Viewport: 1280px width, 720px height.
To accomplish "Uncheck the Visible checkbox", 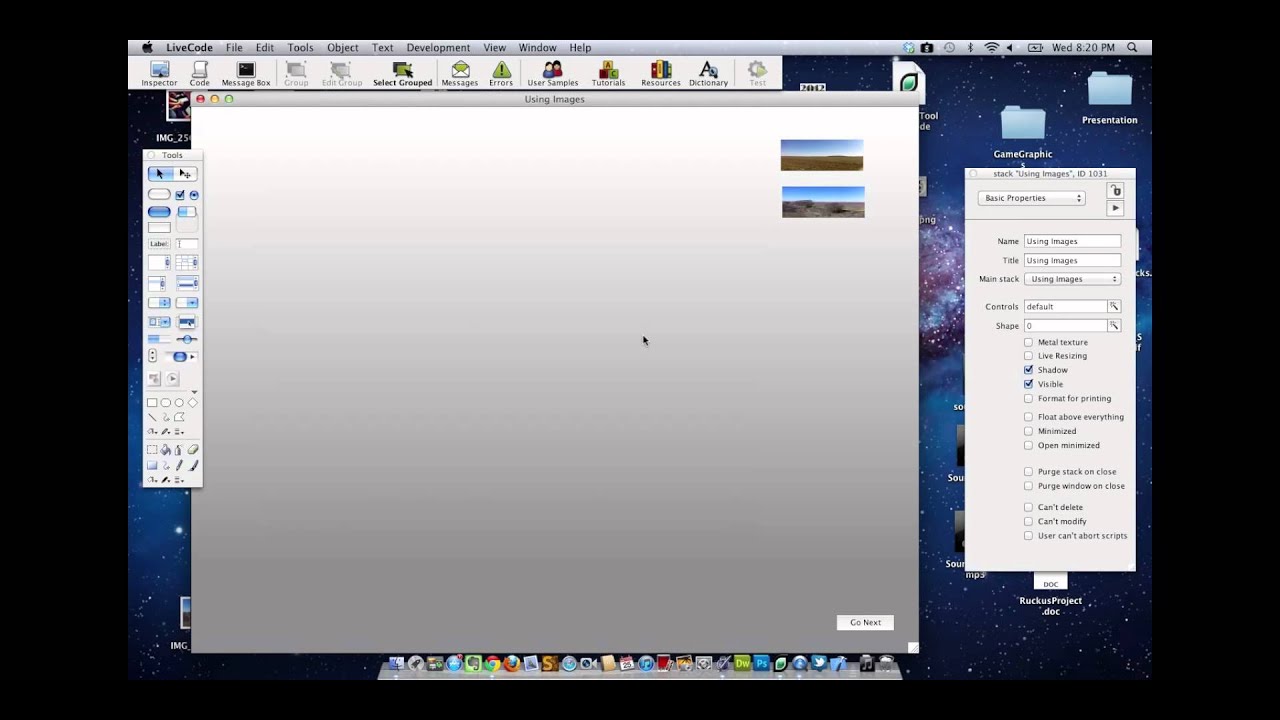I will click(x=1028, y=384).
